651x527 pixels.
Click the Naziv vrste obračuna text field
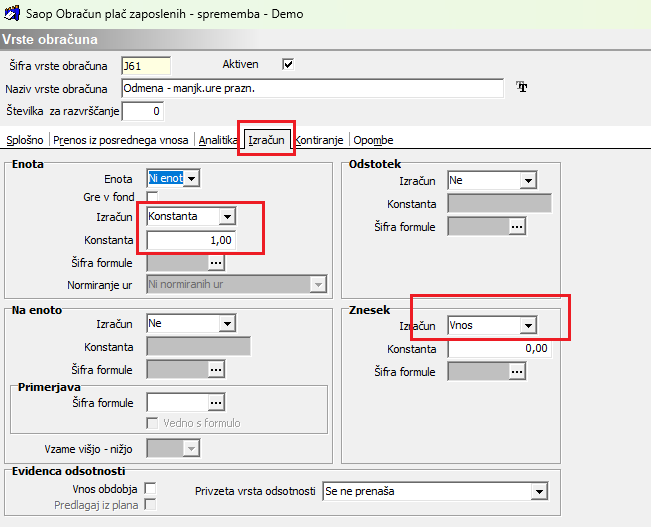tap(313, 88)
